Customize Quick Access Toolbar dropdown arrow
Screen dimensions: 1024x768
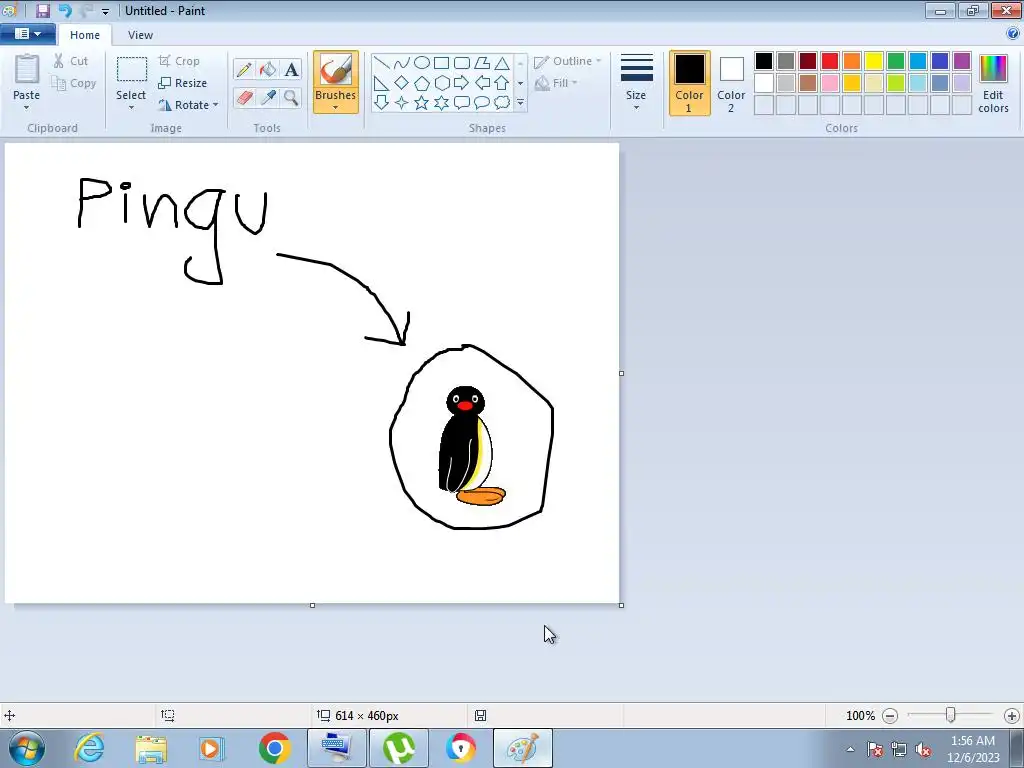pos(105,11)
